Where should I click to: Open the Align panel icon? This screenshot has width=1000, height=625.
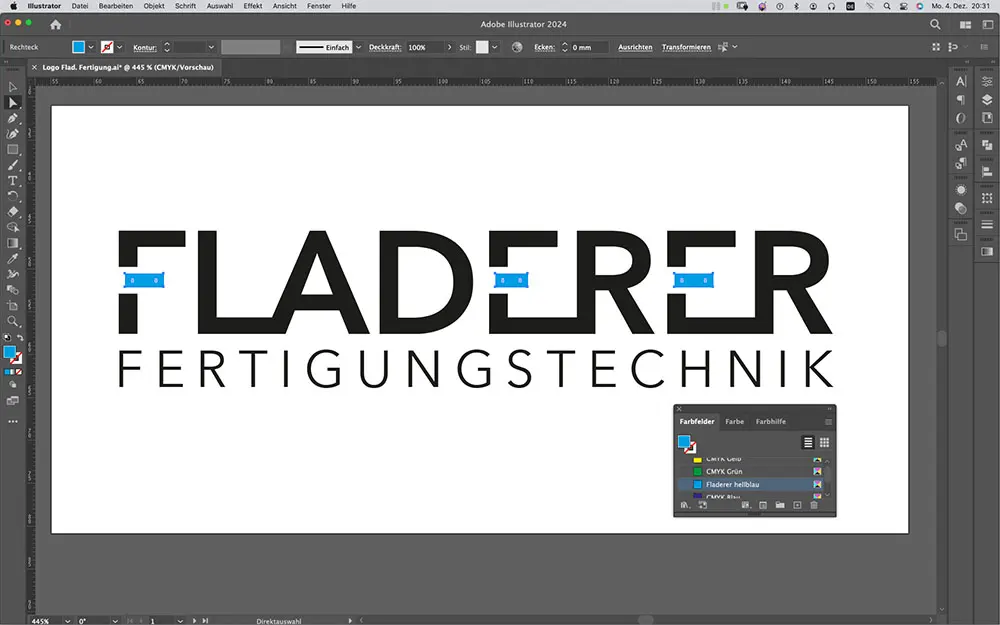coord(987,172)
